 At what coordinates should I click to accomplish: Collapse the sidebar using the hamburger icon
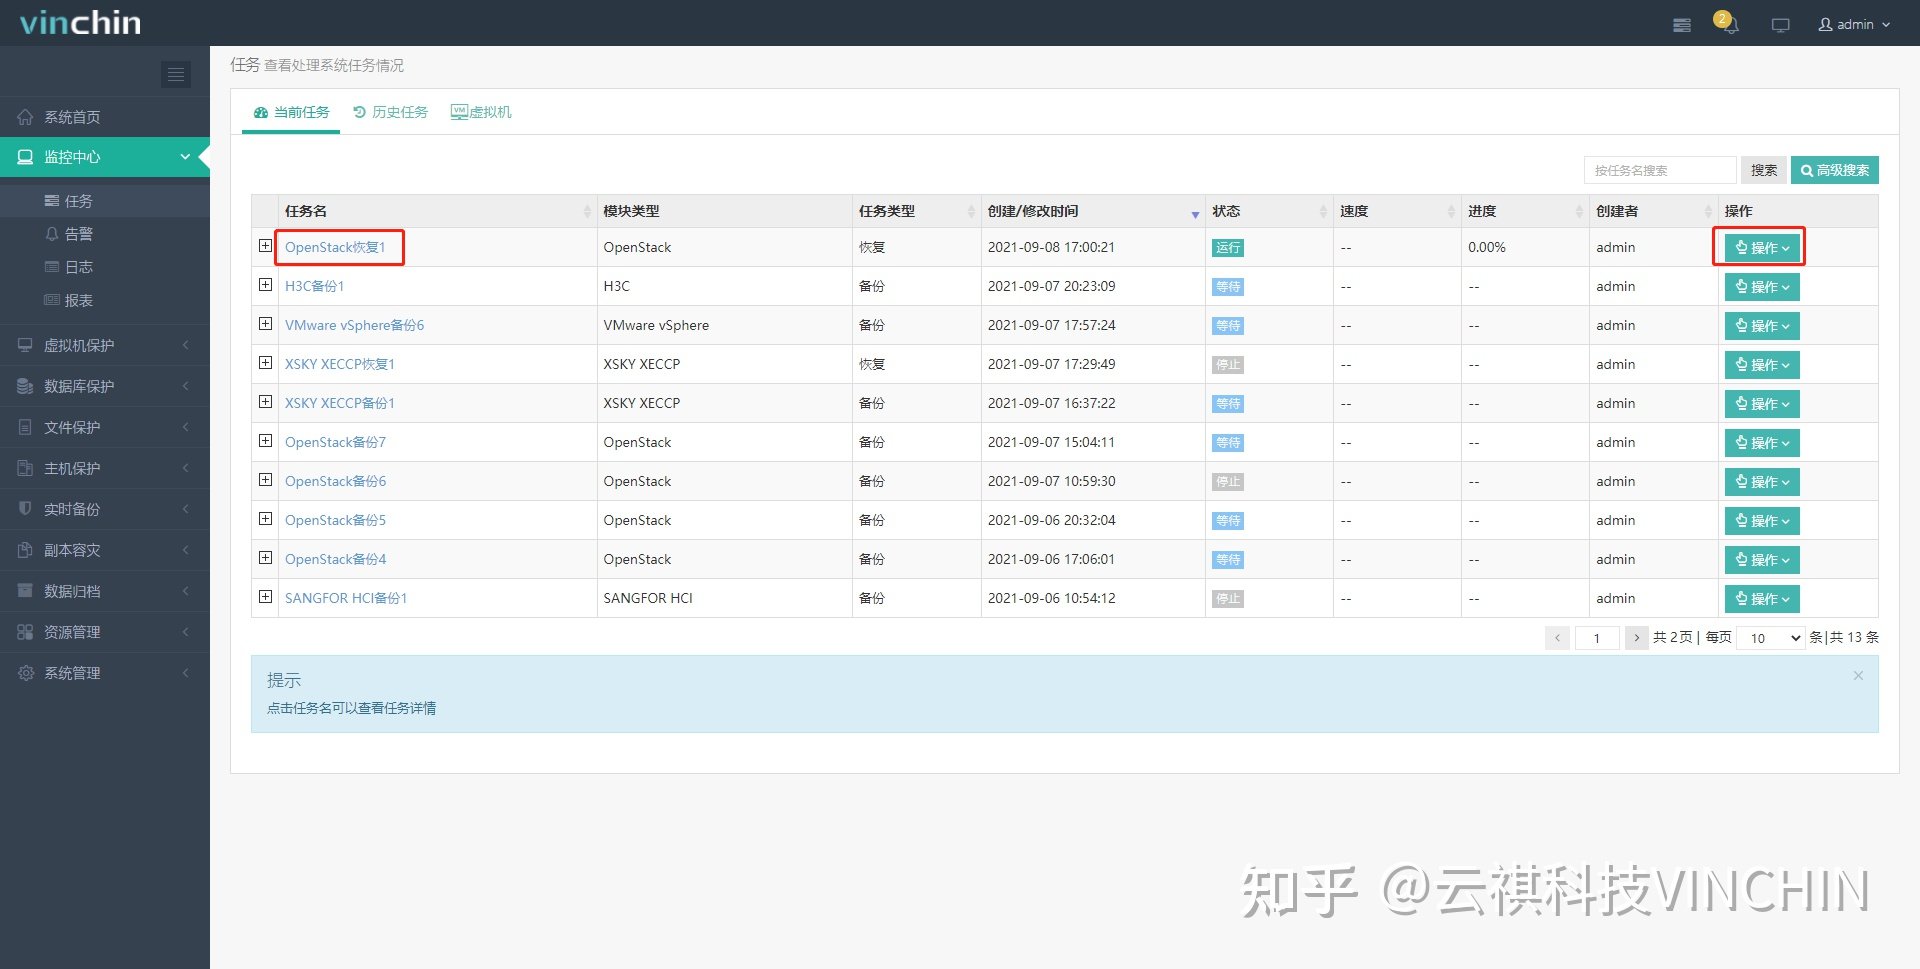point(176,74)
